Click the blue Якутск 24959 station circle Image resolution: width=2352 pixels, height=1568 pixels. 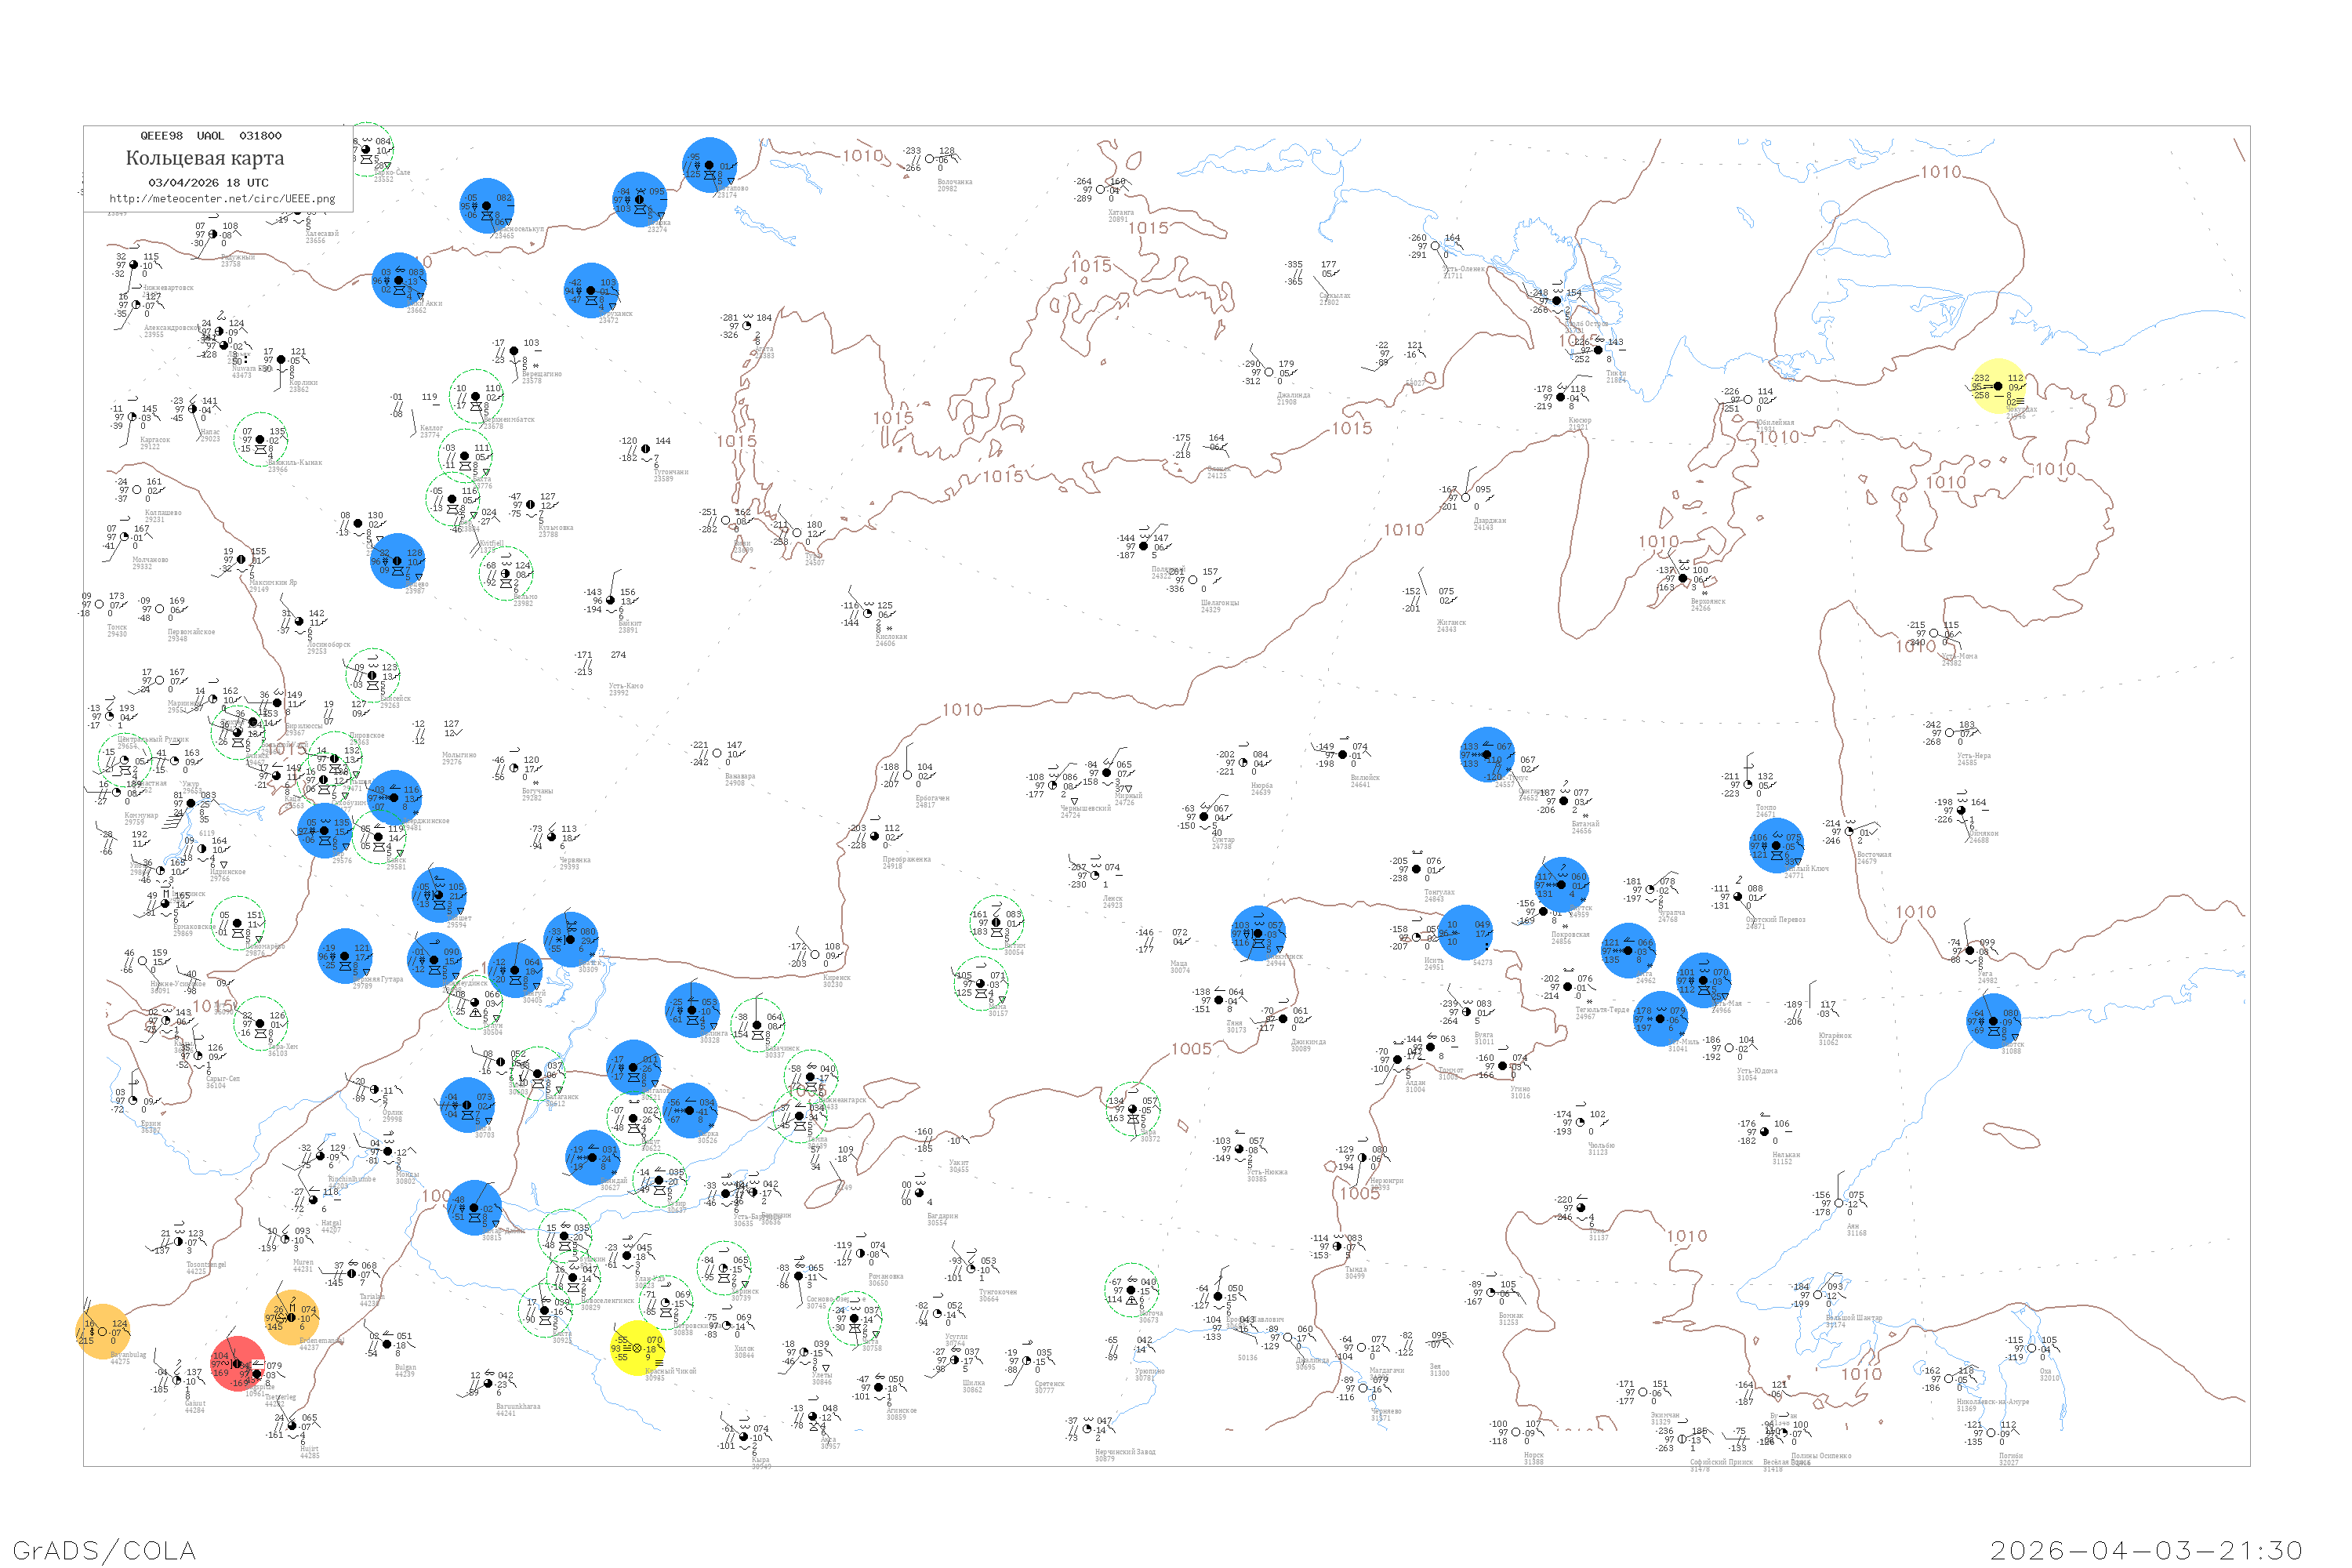(x=1562, y=885)
